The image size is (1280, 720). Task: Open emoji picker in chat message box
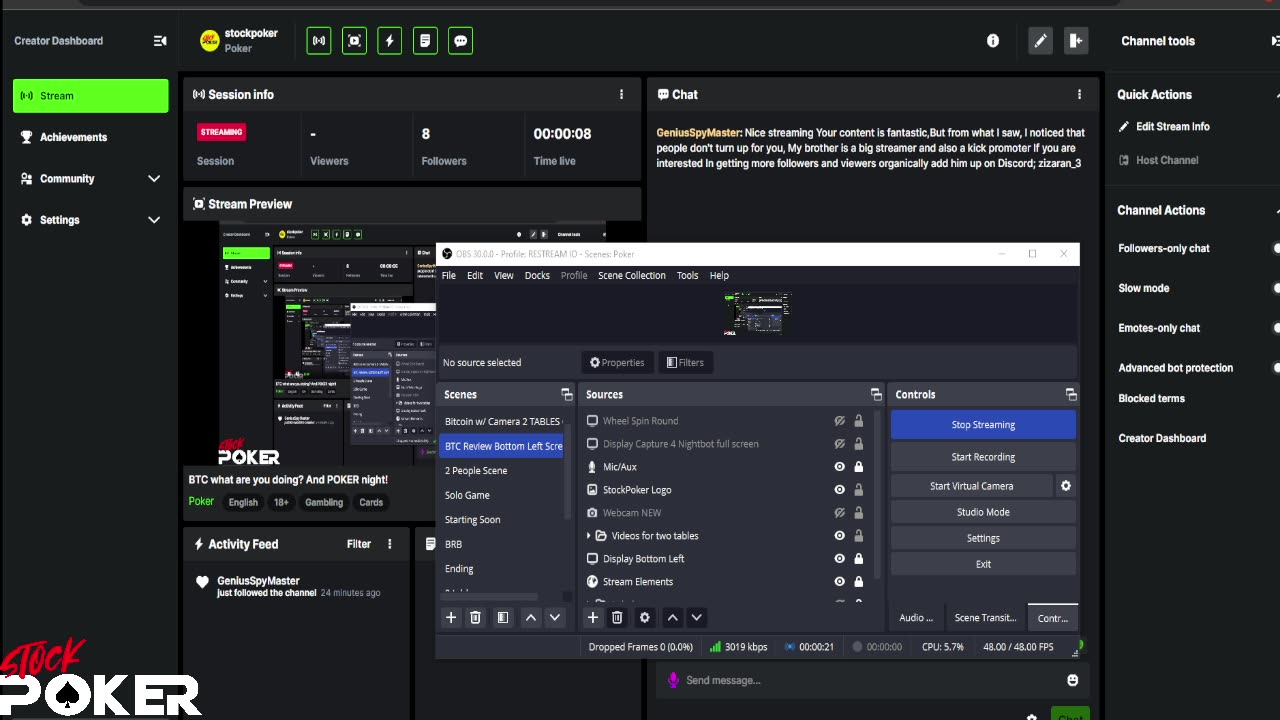point(1072,680)
